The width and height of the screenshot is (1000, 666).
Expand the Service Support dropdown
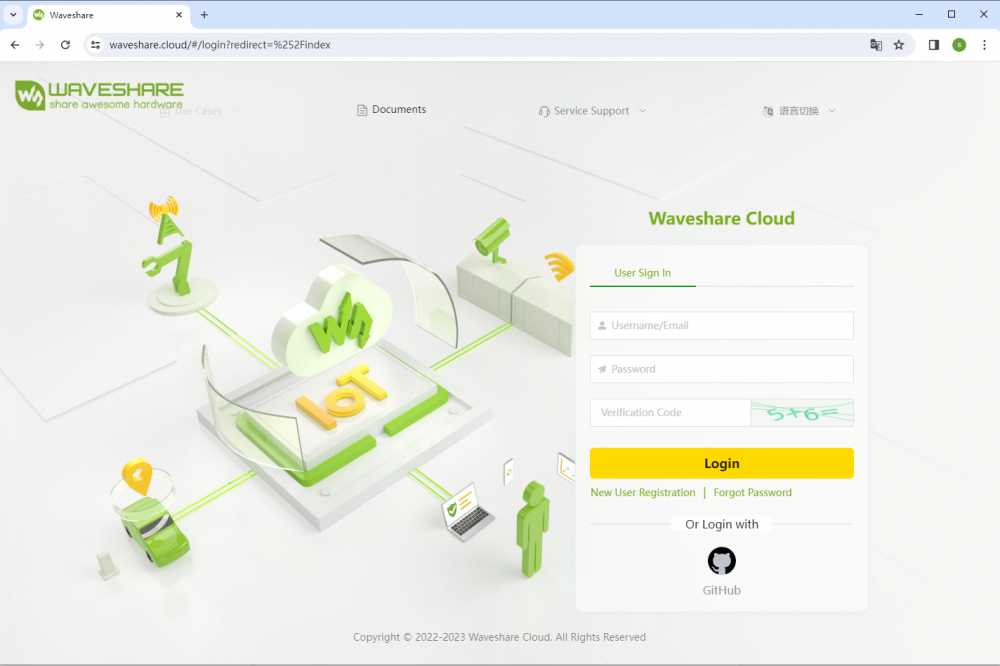point(592,111)
